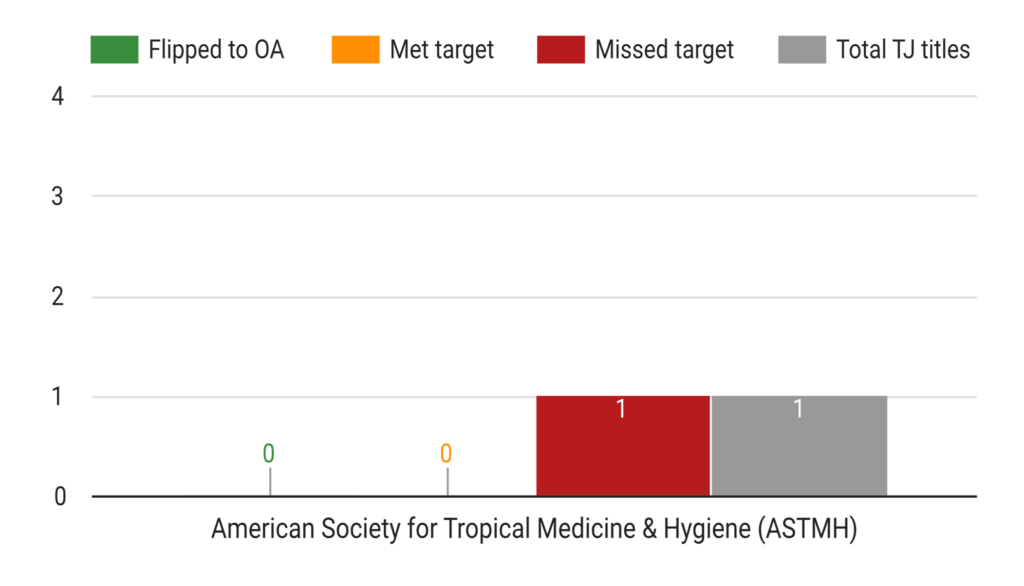Click the ASTMH category axis label
Image resolution: width=1024 pixels, height=586 pixels.
(534, 529)
